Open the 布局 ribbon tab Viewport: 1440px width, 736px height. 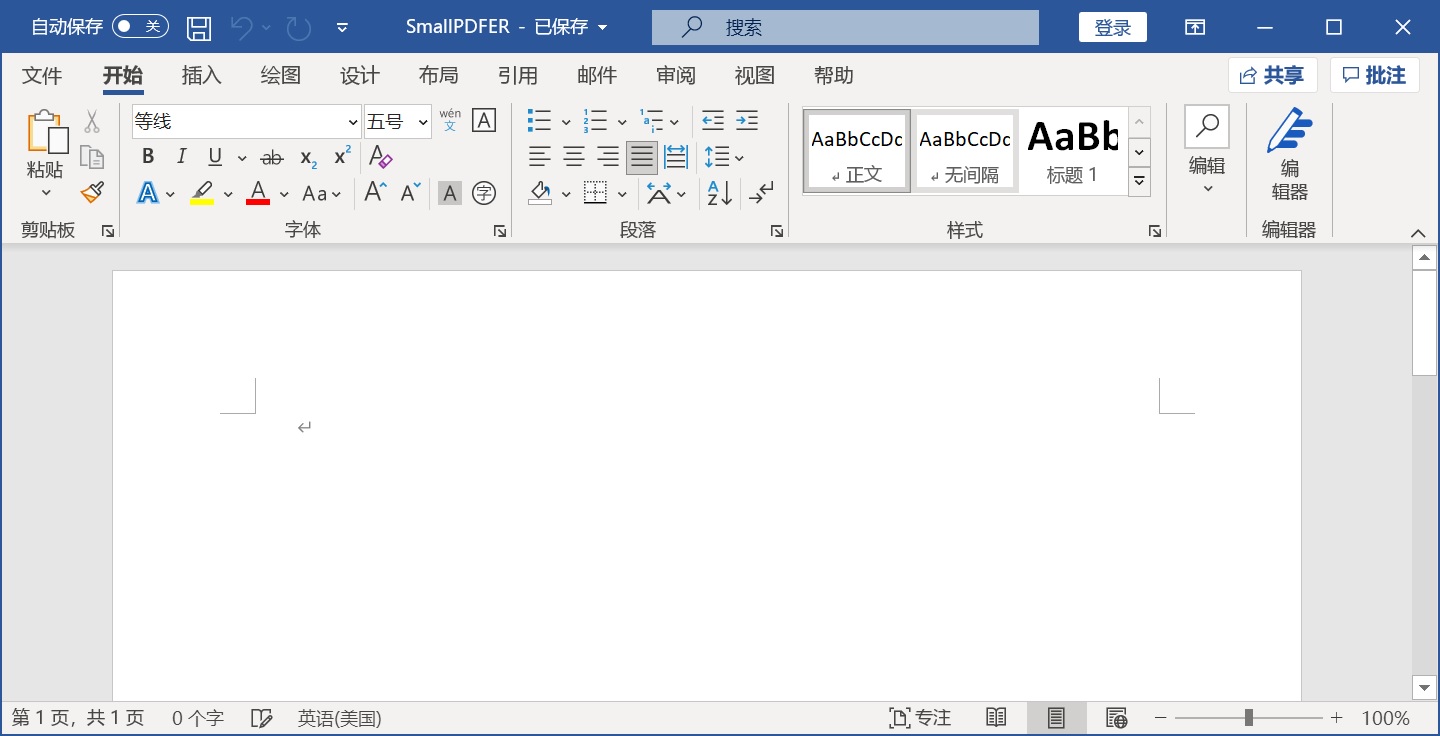[438, 76]
